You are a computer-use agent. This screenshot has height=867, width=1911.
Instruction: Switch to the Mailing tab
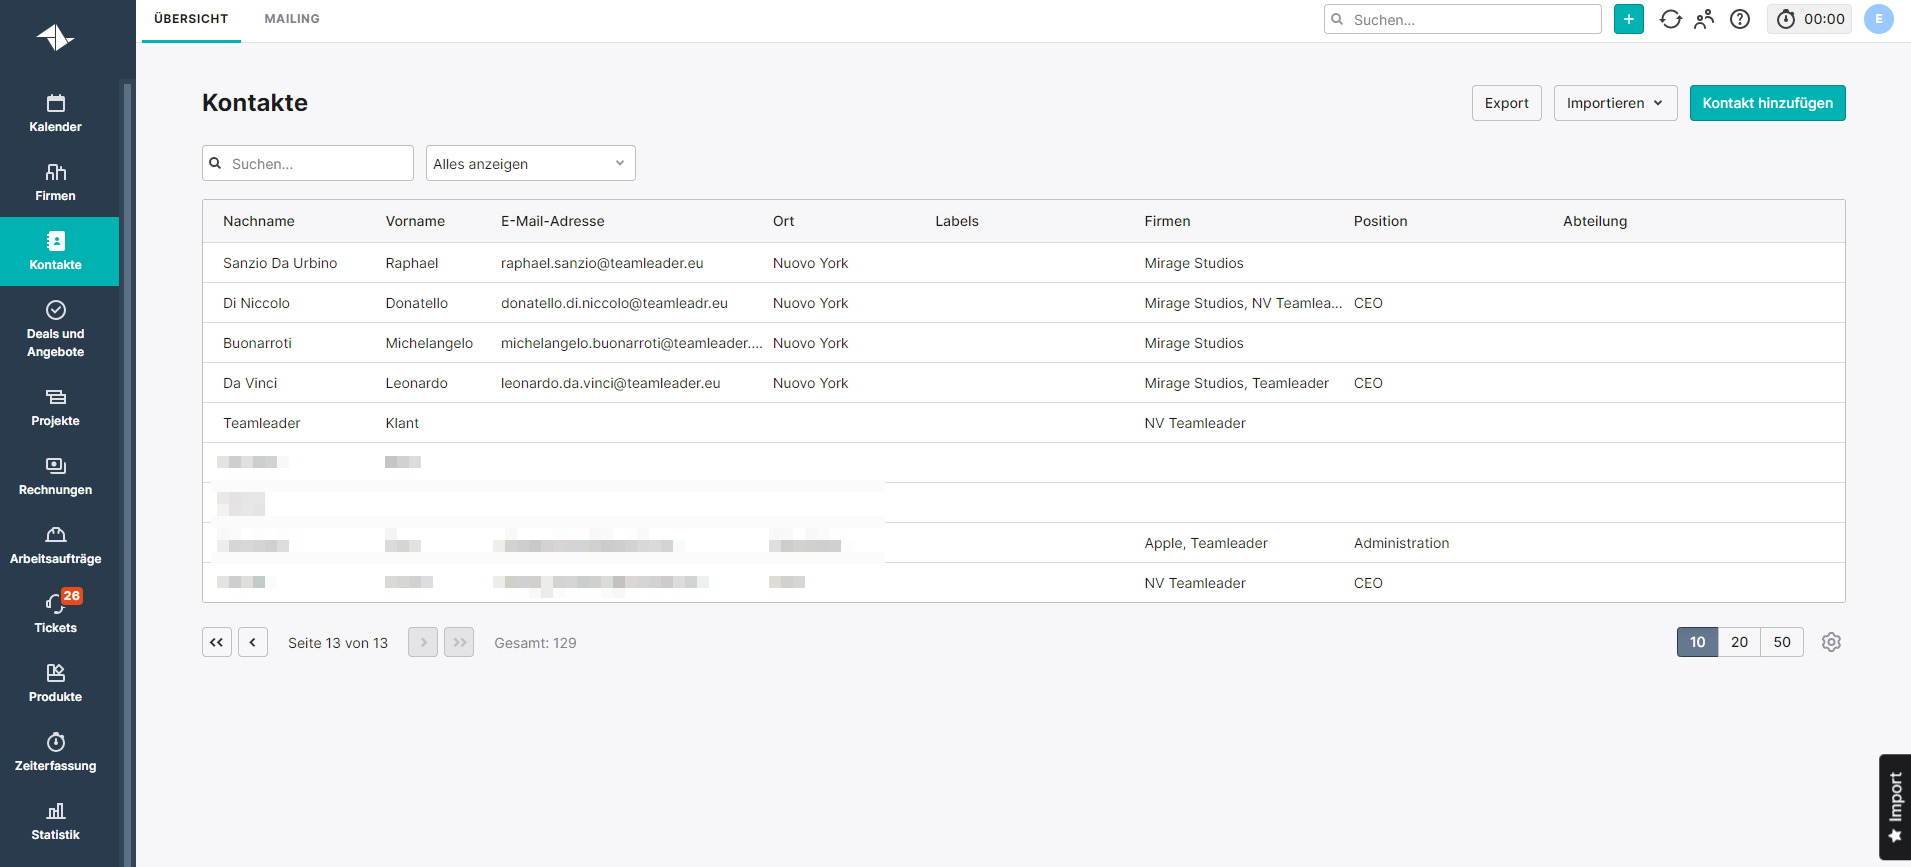(292, 19)
